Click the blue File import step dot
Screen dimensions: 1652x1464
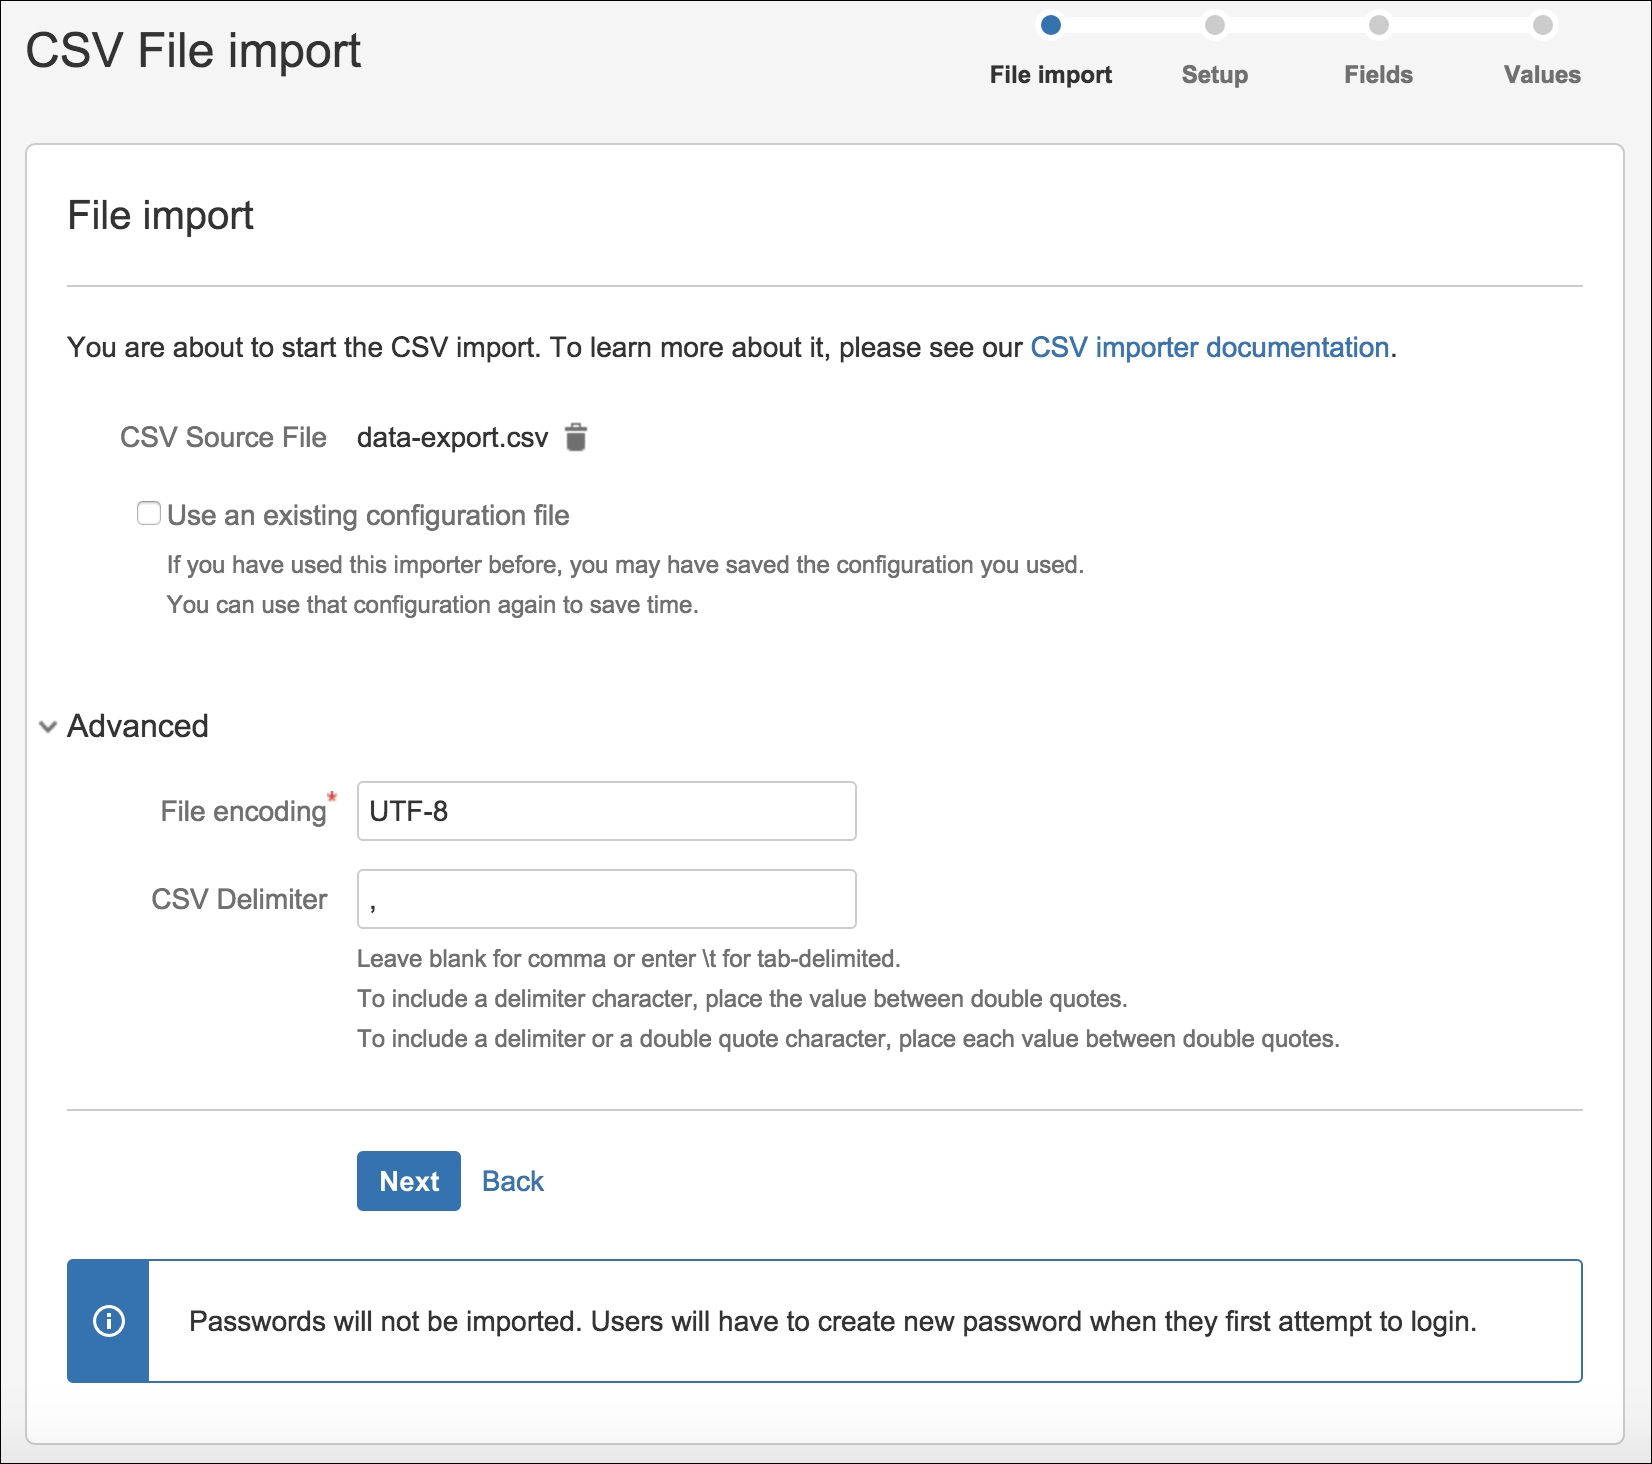click(x=1050, y=25)
